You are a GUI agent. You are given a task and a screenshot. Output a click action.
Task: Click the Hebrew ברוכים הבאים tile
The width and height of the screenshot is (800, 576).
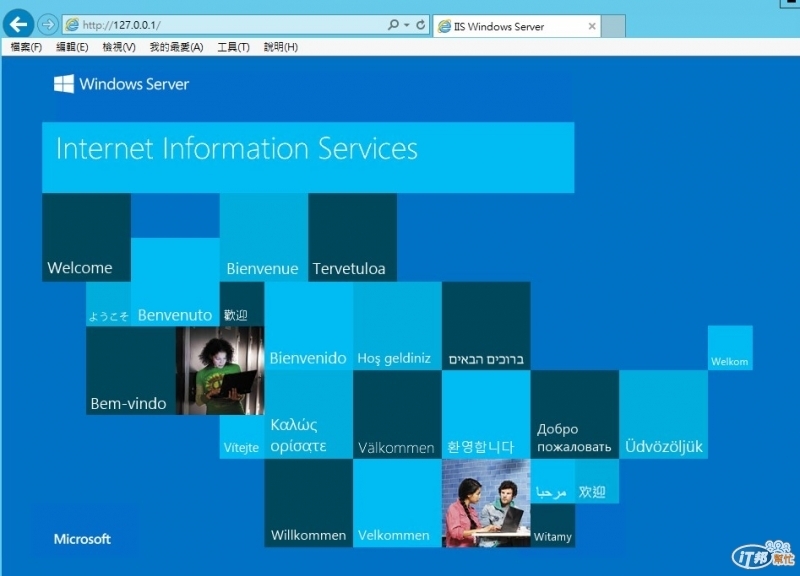coord(486,326)
